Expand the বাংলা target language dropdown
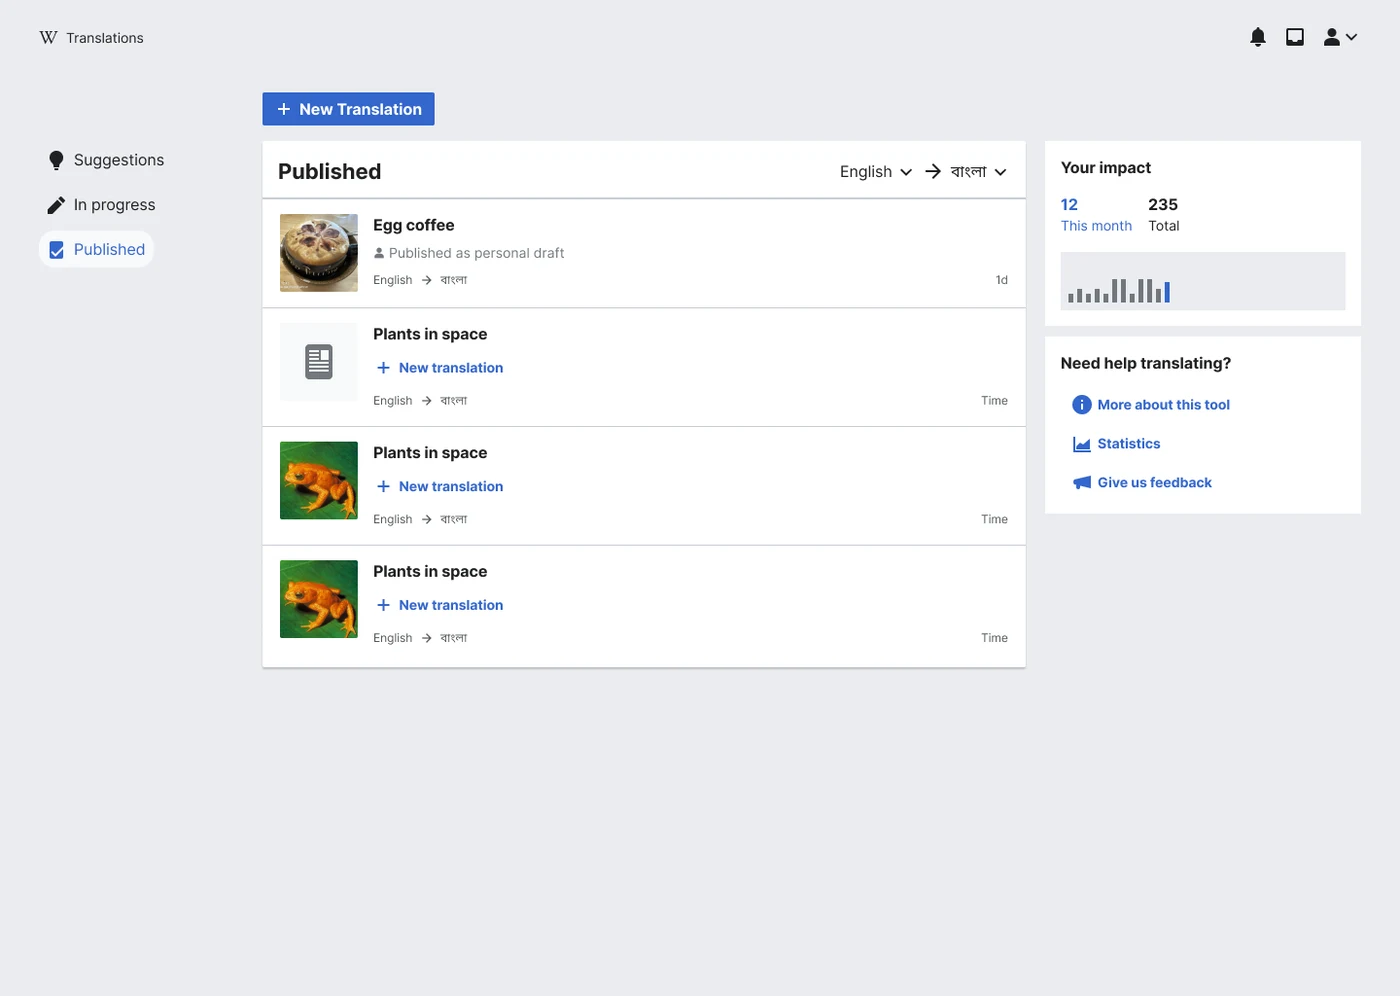The width and height of the screenshot is (1400, 996). (978, 172)
